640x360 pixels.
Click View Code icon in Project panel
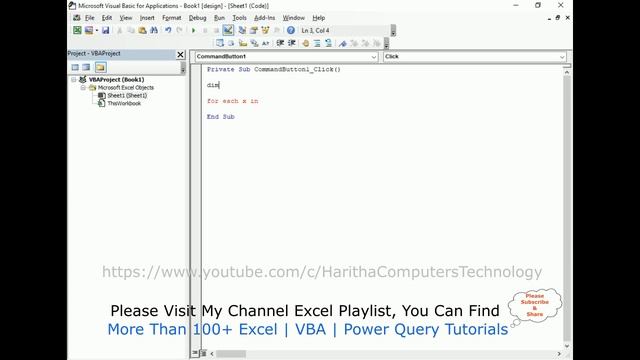coord(75,67)
